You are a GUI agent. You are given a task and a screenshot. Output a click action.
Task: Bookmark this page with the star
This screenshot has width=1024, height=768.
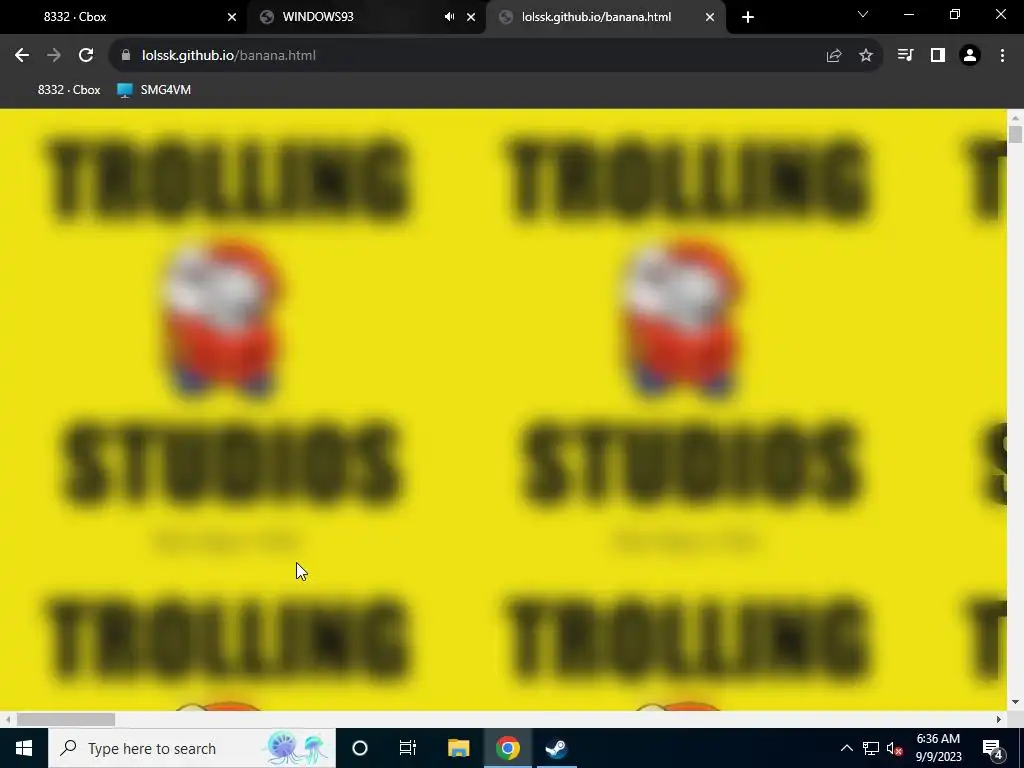click(866, 56)
